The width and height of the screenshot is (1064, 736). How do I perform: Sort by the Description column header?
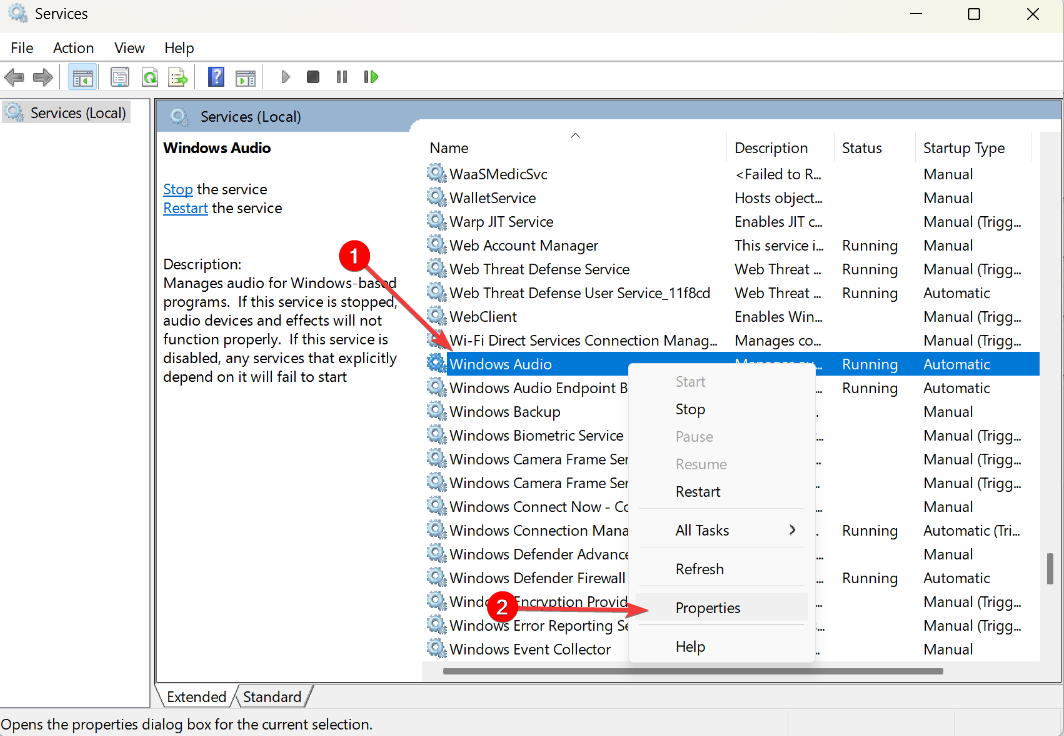pos(780,148)
